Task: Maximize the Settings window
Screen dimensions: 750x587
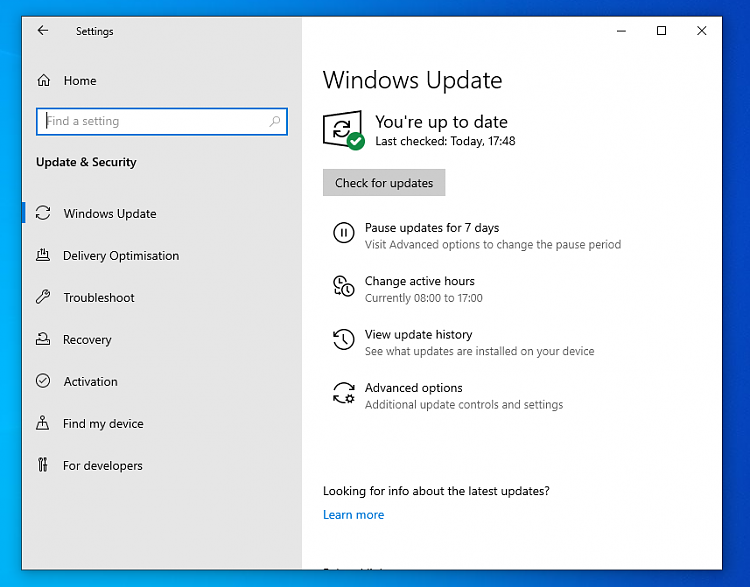Action: pos(662,31)
